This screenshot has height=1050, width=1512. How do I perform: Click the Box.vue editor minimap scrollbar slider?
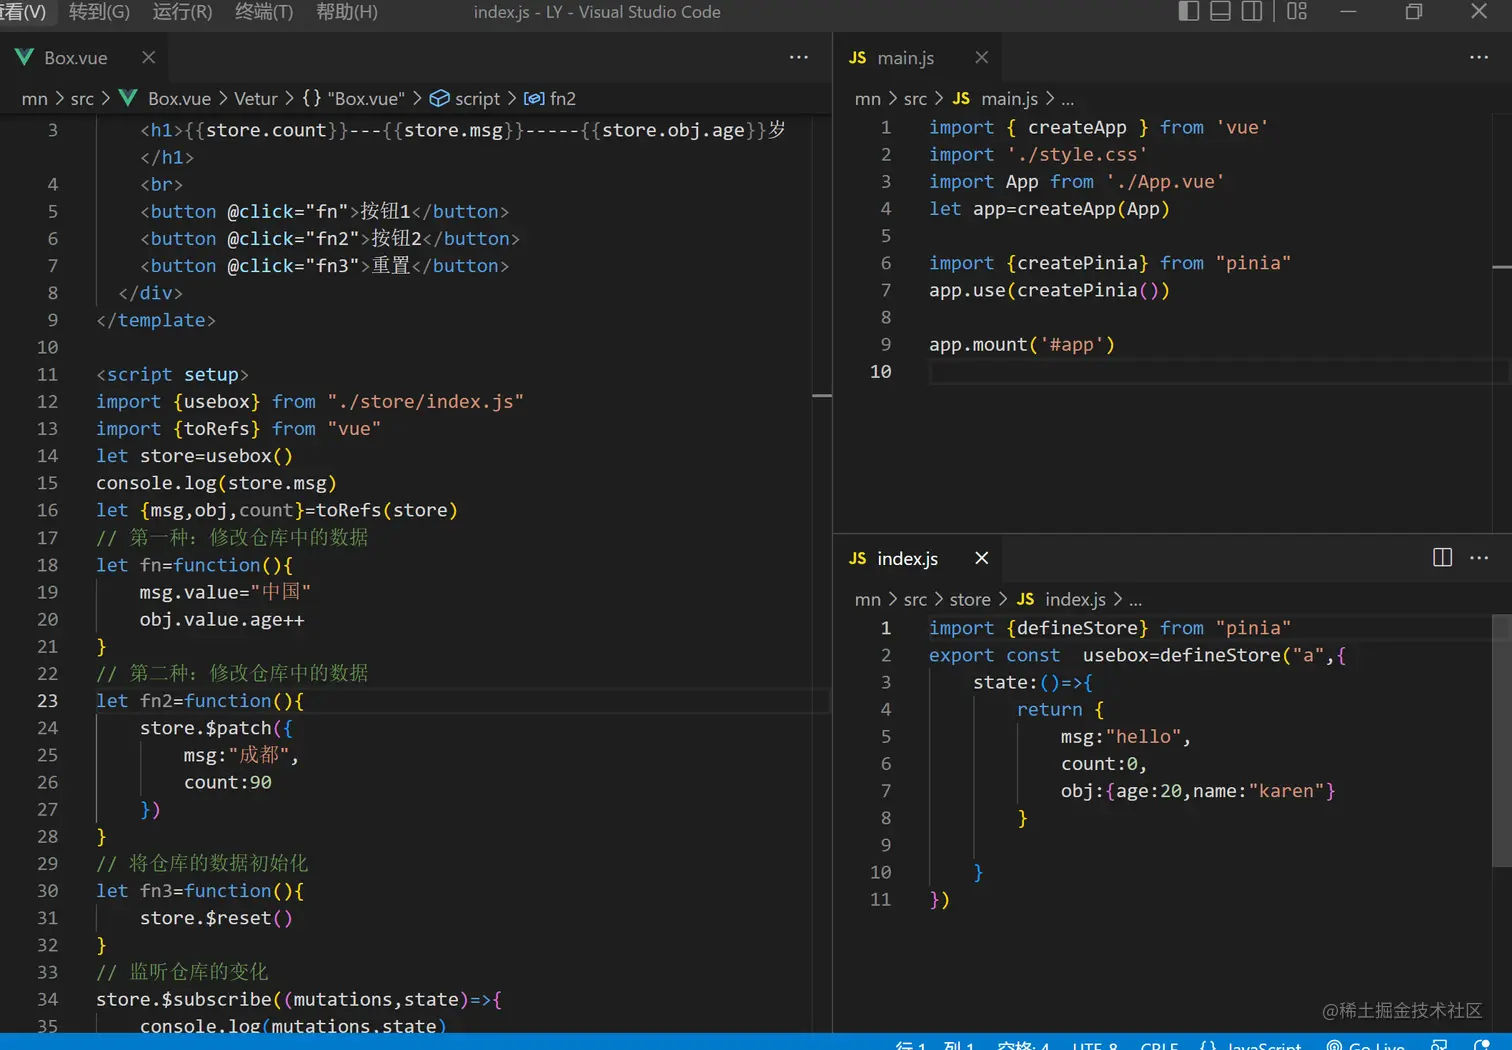point(822,396)
